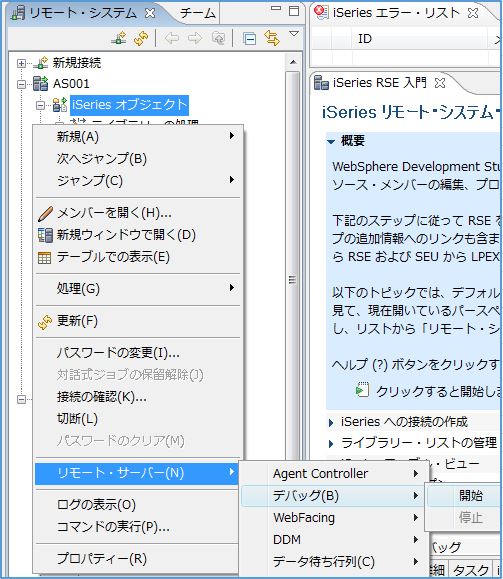Open the WebFacing submenu
This screenshot has width=503, height=579.
tap(333, 518)
